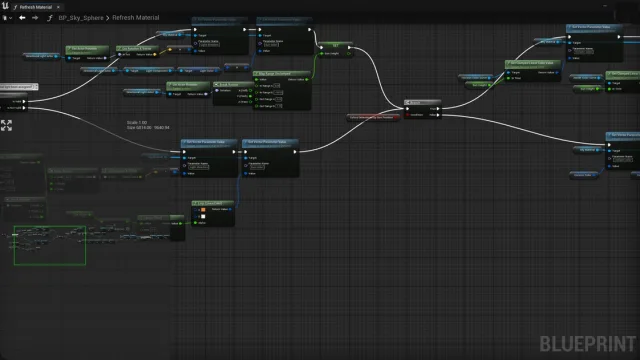Select the Get Actor Rotation node feeding Break Rotator
The height and width of the screenshot is (360, 640).
(189, 89)
